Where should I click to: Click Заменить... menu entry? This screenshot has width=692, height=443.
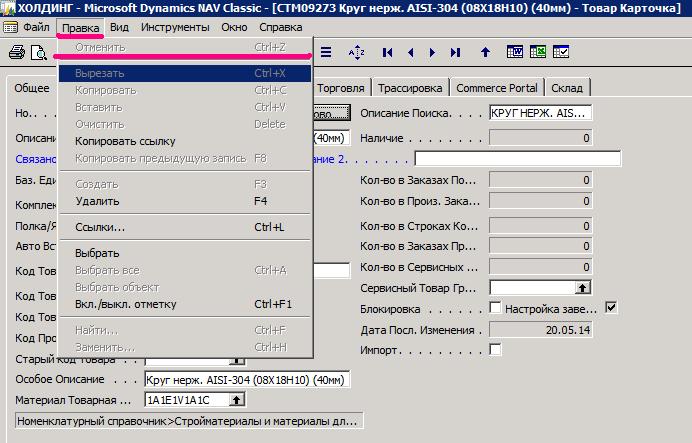tap(185, 347)
